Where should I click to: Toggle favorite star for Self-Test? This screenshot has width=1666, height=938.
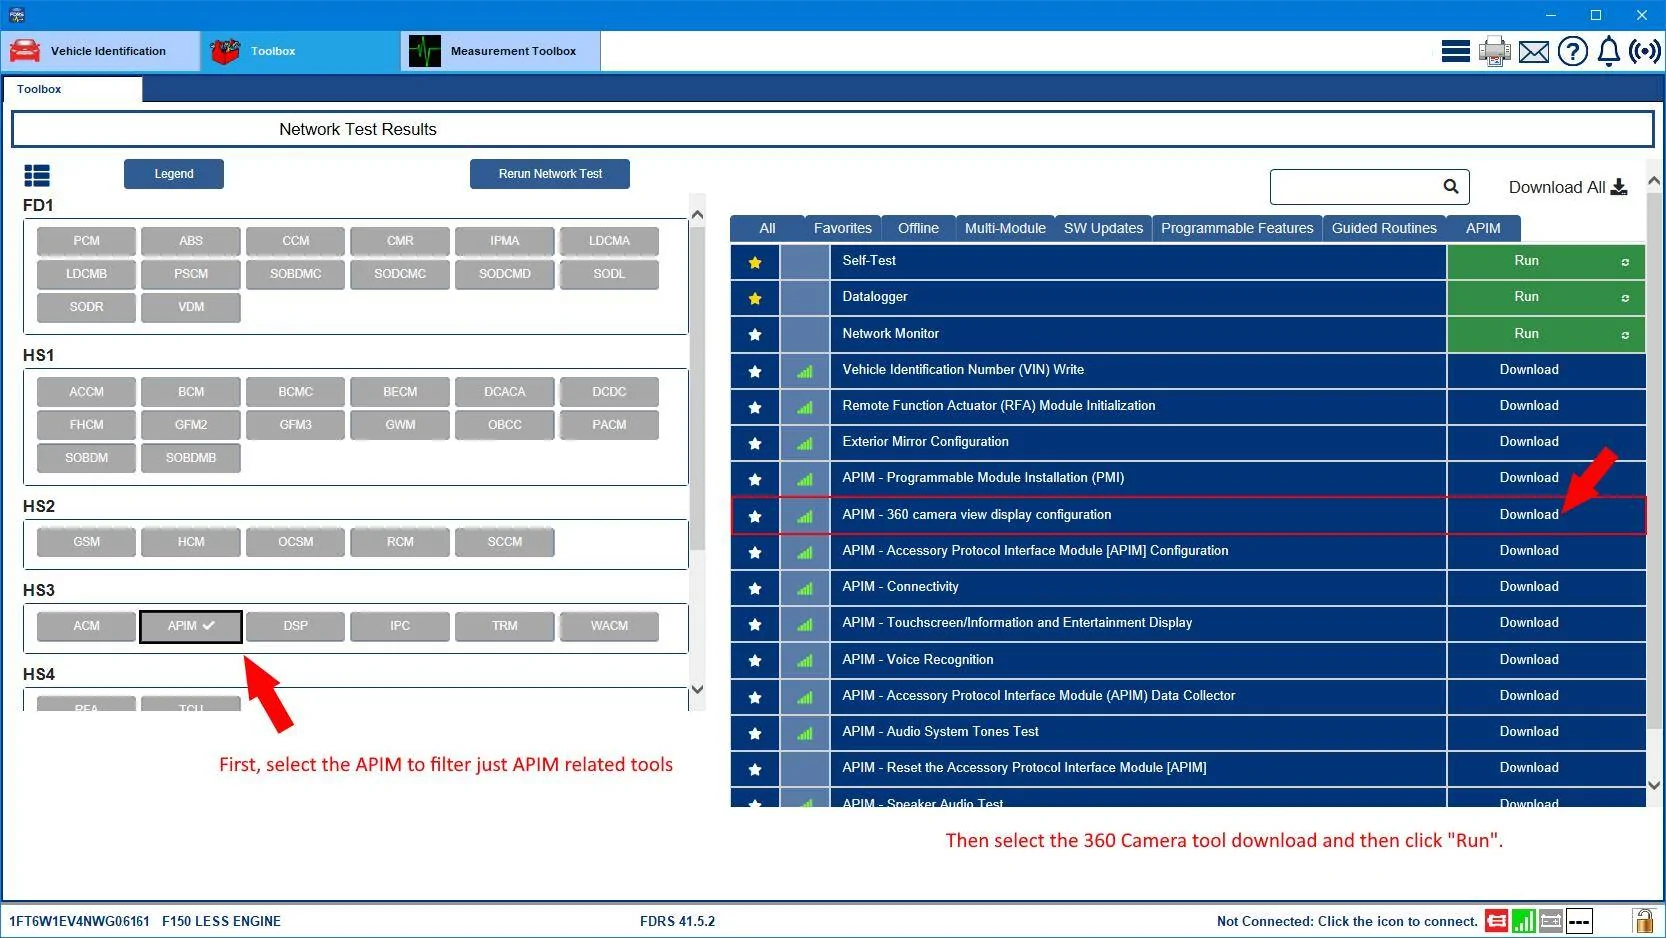point(755,262)
